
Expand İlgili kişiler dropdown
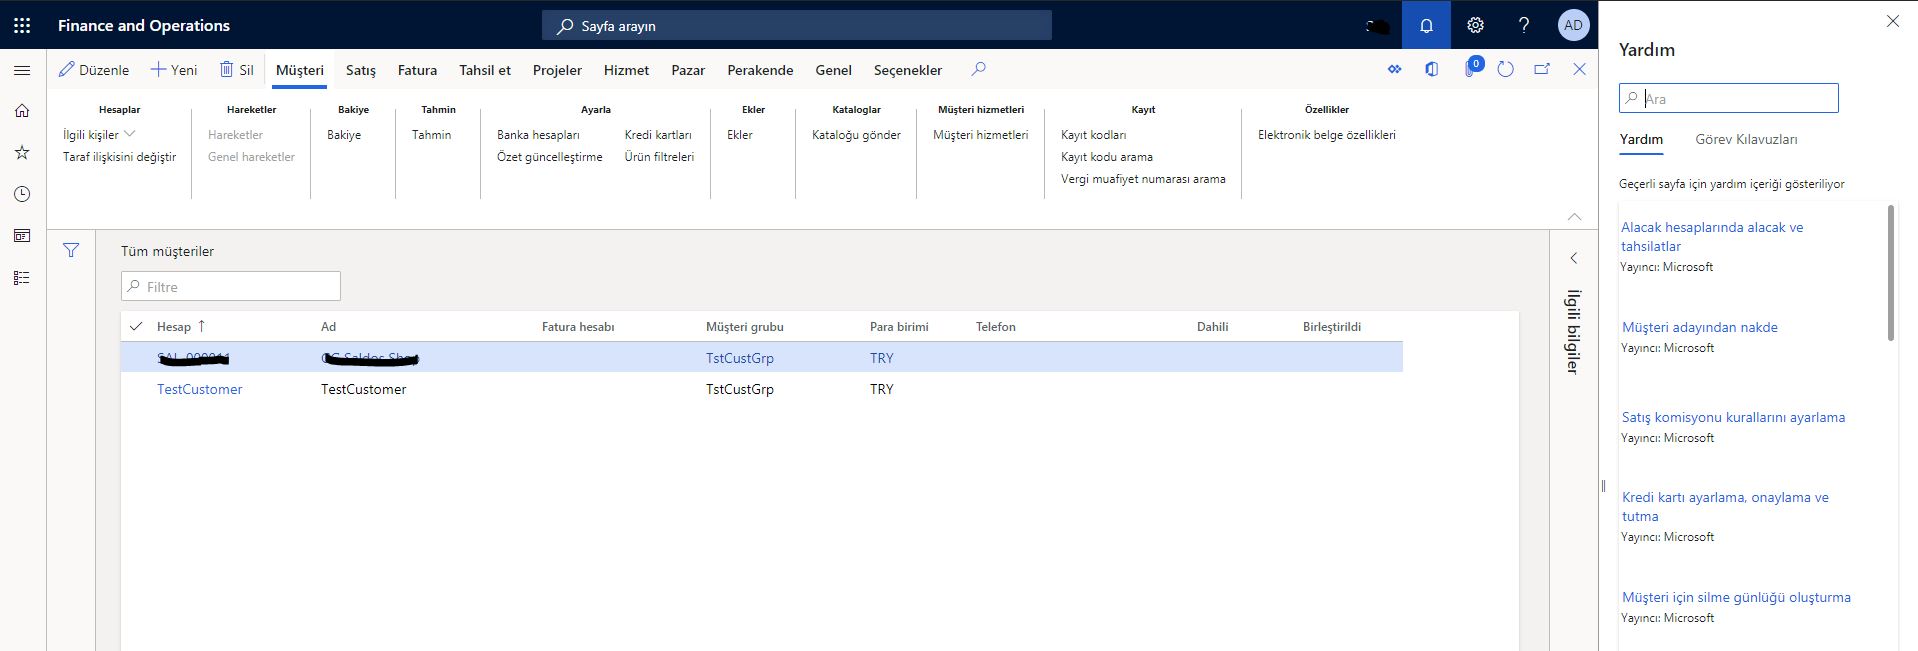pos(99,134)
